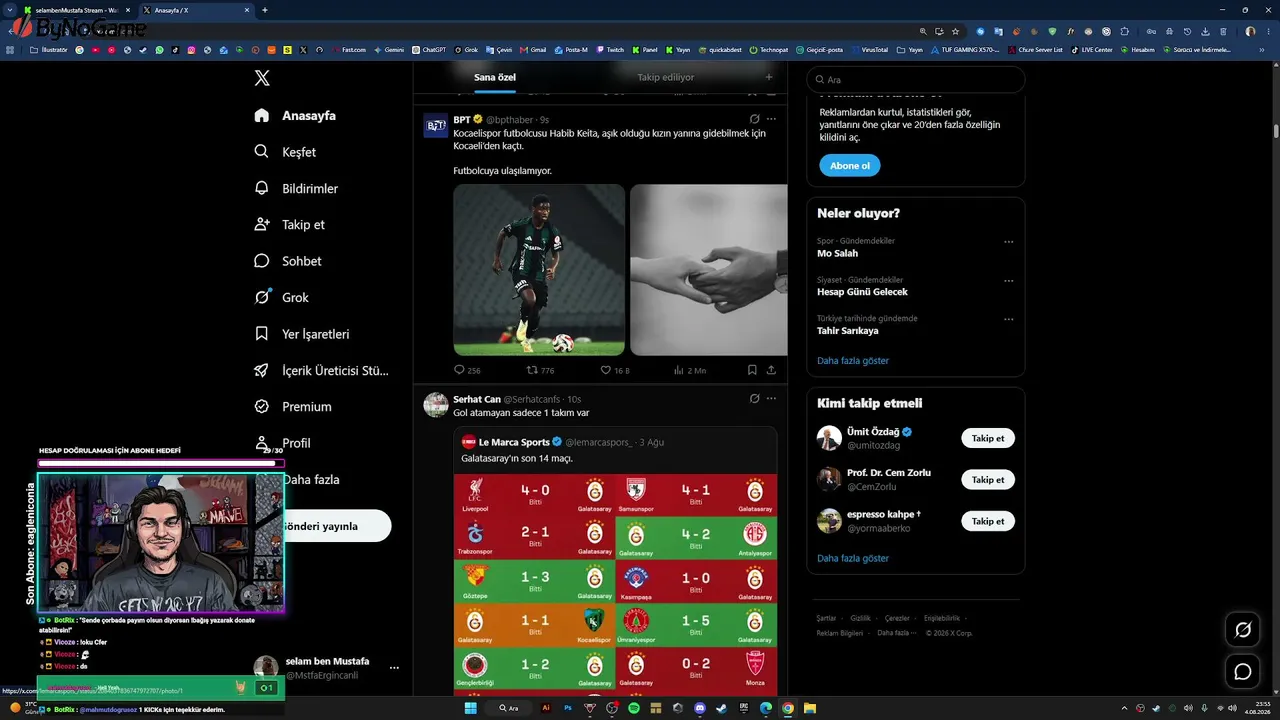Repost the BPT post
1280x720 pixels.
(540, 370)
